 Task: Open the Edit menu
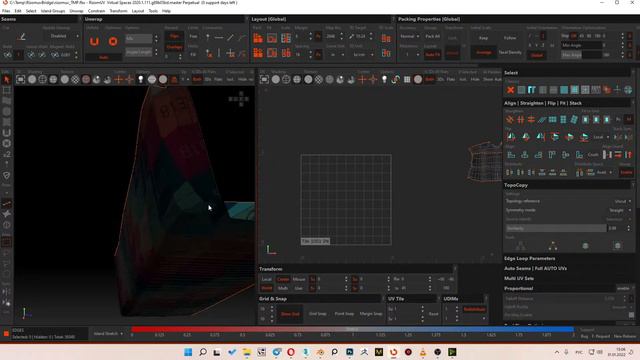[x=18, y=11]
